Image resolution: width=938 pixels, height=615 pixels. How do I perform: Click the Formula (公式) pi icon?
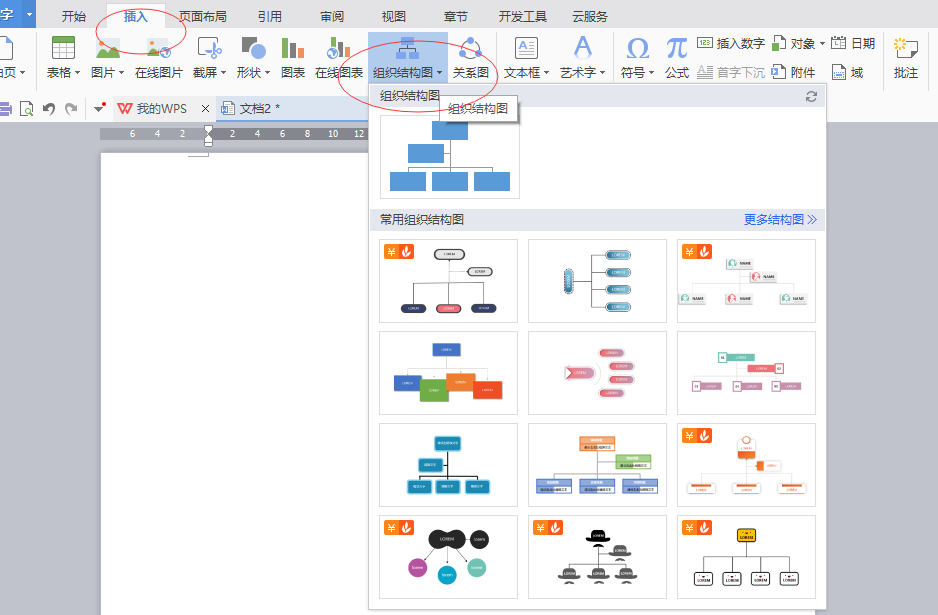[x=677, y=48]
